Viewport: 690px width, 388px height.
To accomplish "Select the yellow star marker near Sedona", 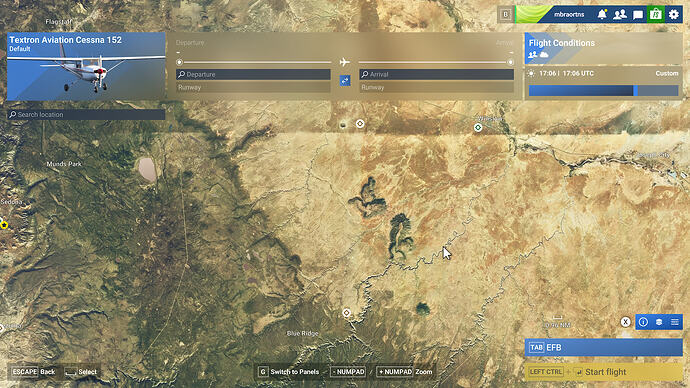I will (x=4, y=225).
